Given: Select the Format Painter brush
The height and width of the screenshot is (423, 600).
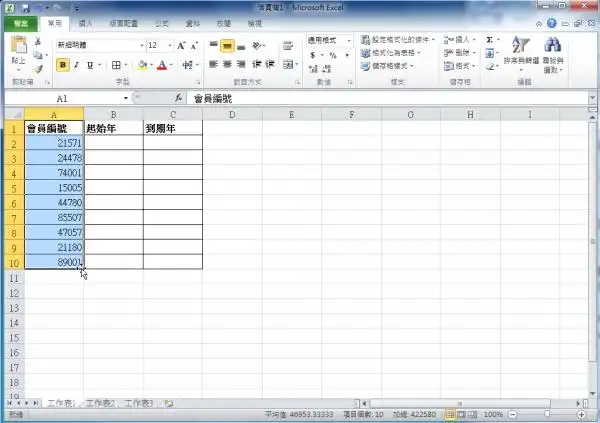Looking at the screenshot, I should click(38, 69).
